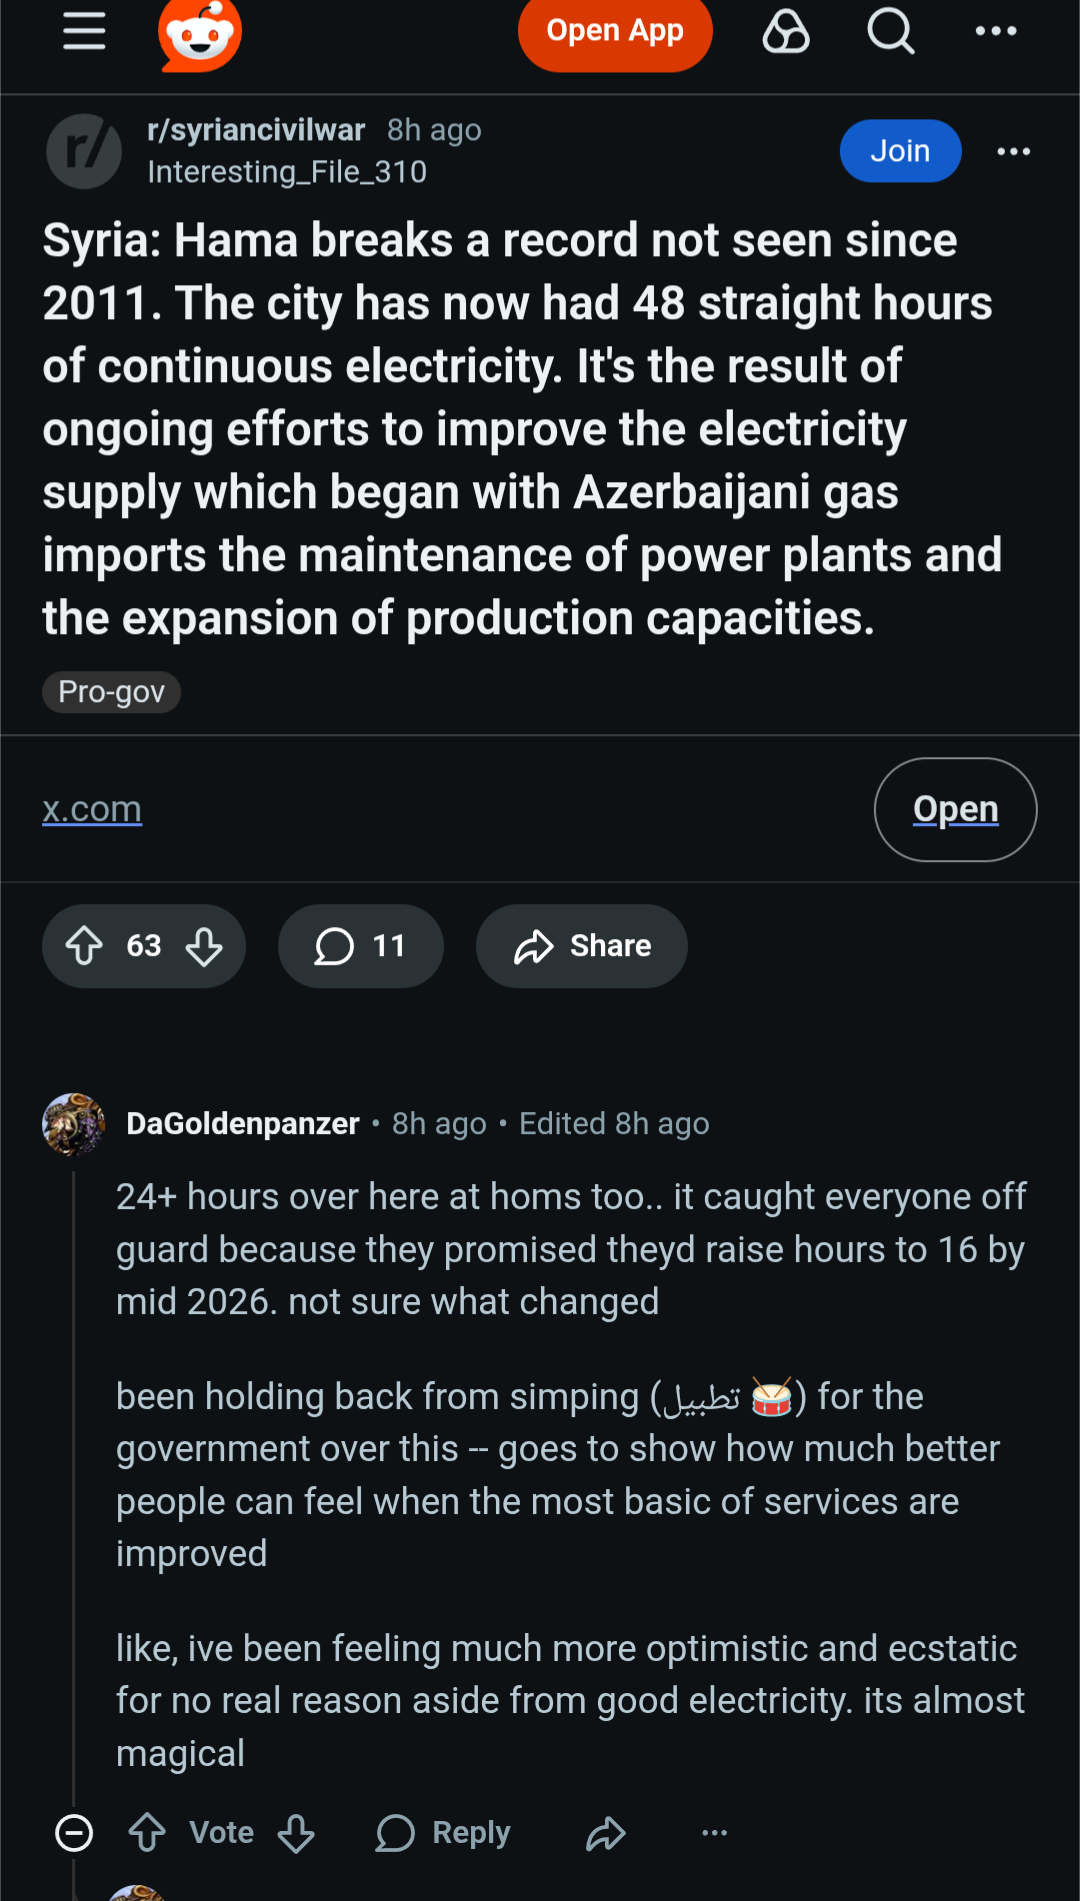The height and width of the screenshot is (1901, 1080).
Task: Open Reddit Answers icon in header
Action: [x=786, y=31]
